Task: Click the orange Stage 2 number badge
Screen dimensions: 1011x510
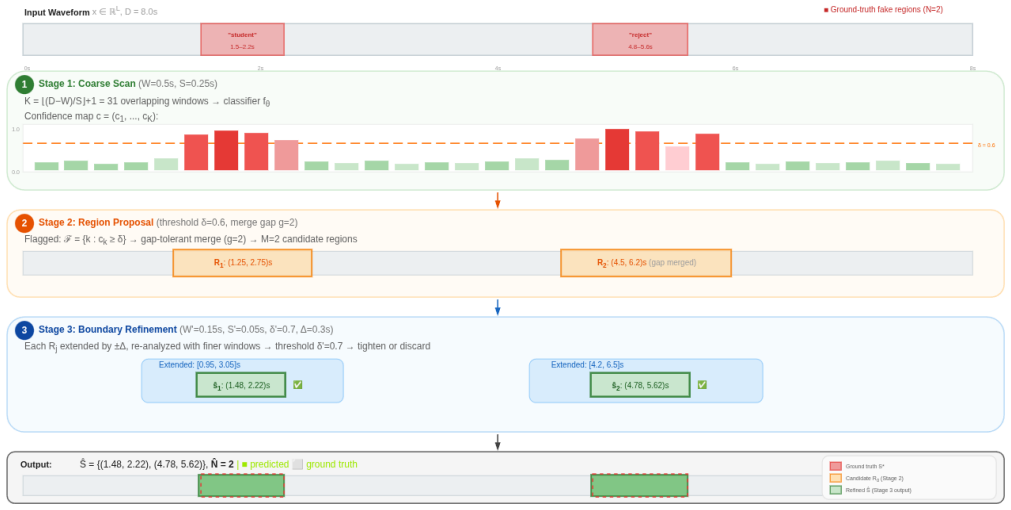Action: (25, 223)
